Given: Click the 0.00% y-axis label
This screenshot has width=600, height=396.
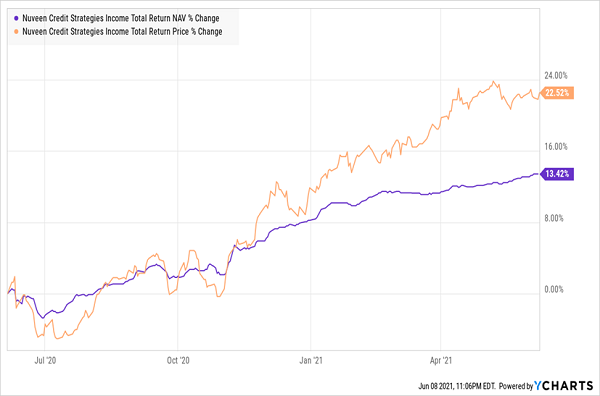Looking at the screenshot, I should point(554,289).
